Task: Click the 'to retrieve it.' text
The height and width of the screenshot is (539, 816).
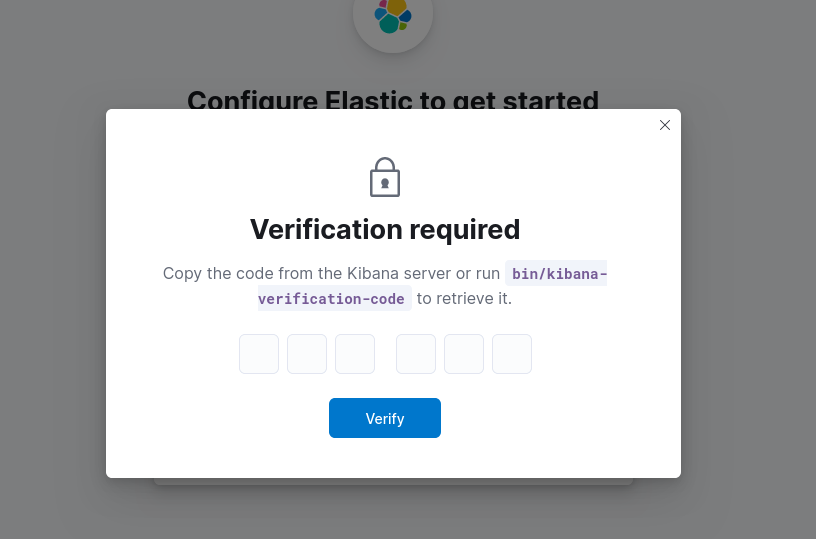Action: (464, 298)
